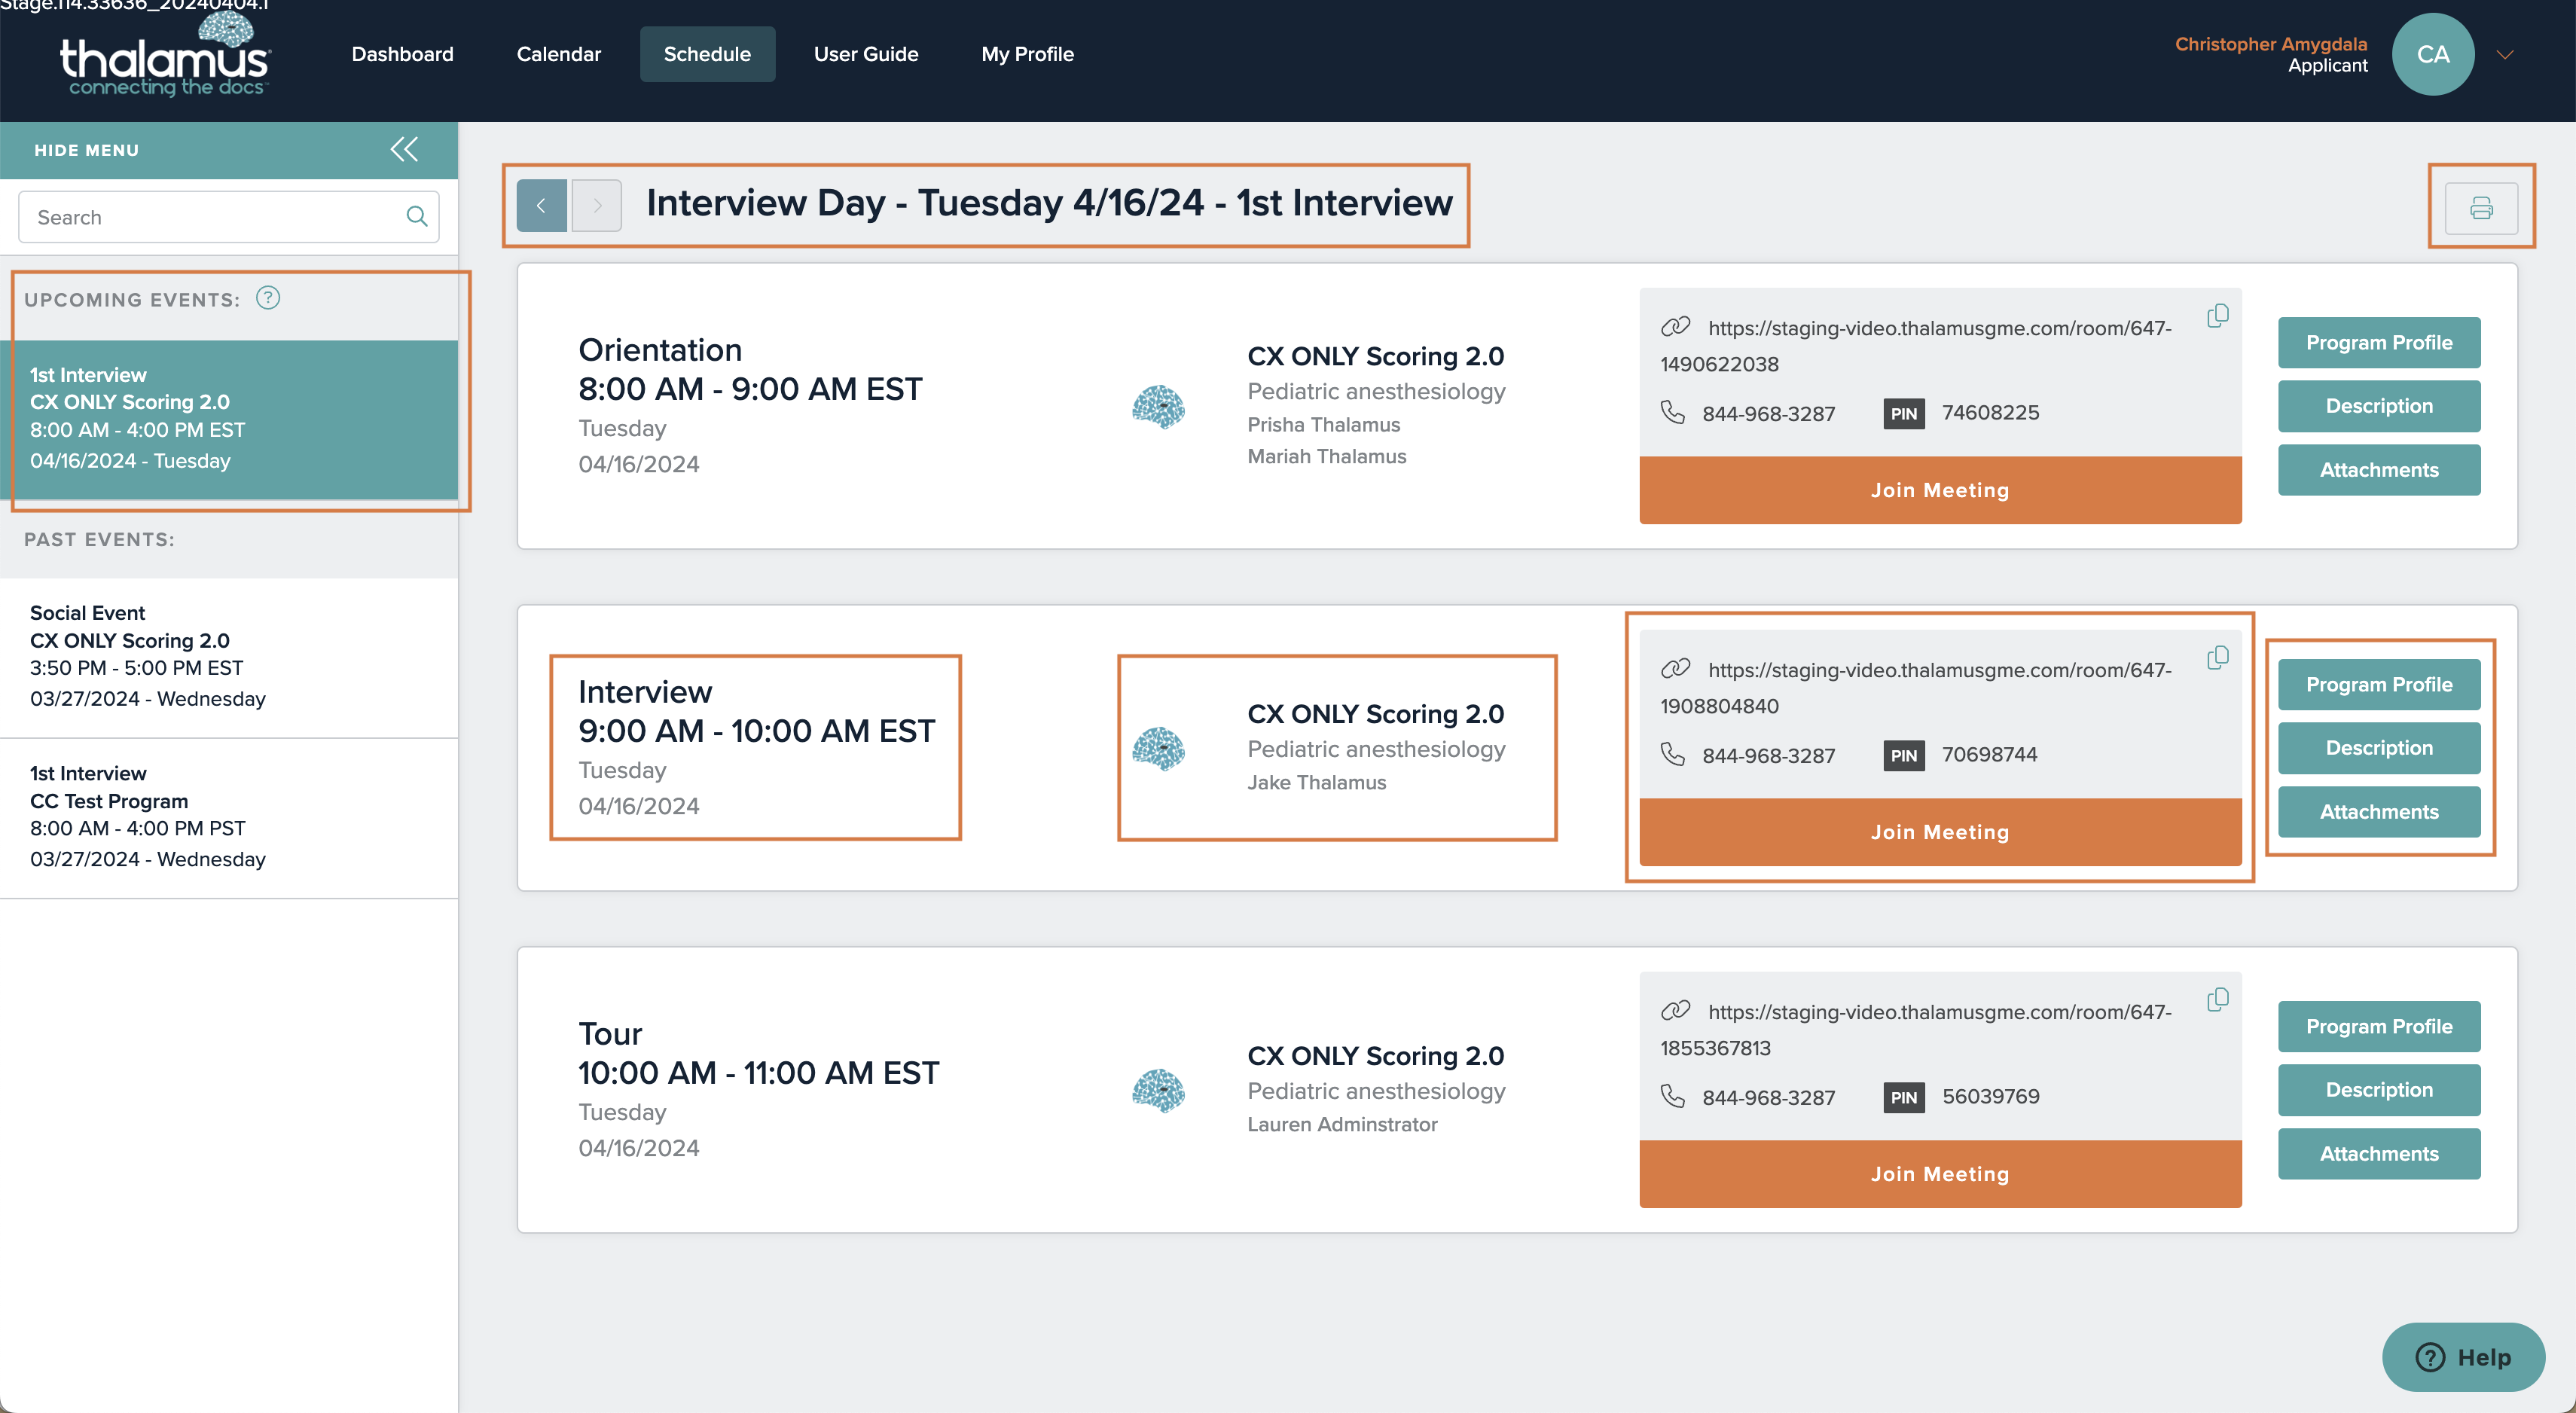Screen dimensions: 2576x1413
Task: Open Attachments for Tour
Action: pyautogui.click(x=2378, y=1154)
